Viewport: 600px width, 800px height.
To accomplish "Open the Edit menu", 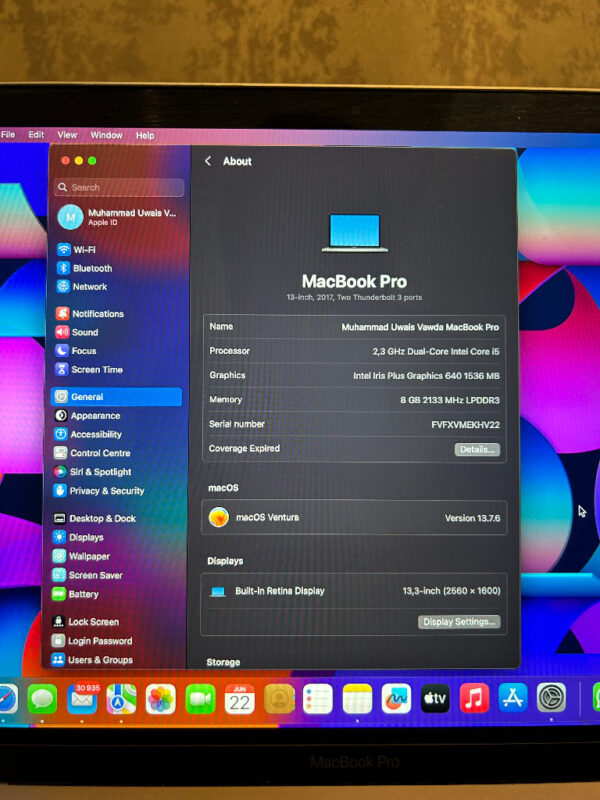I will pos(36,135).
